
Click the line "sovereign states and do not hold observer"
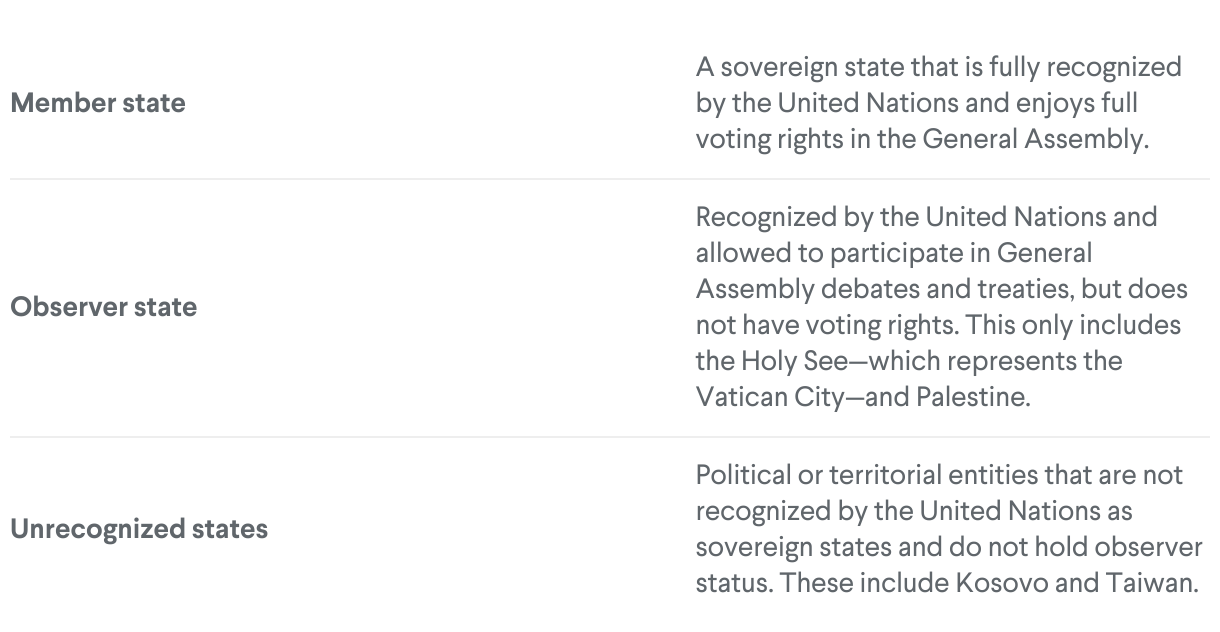(948, 547)
